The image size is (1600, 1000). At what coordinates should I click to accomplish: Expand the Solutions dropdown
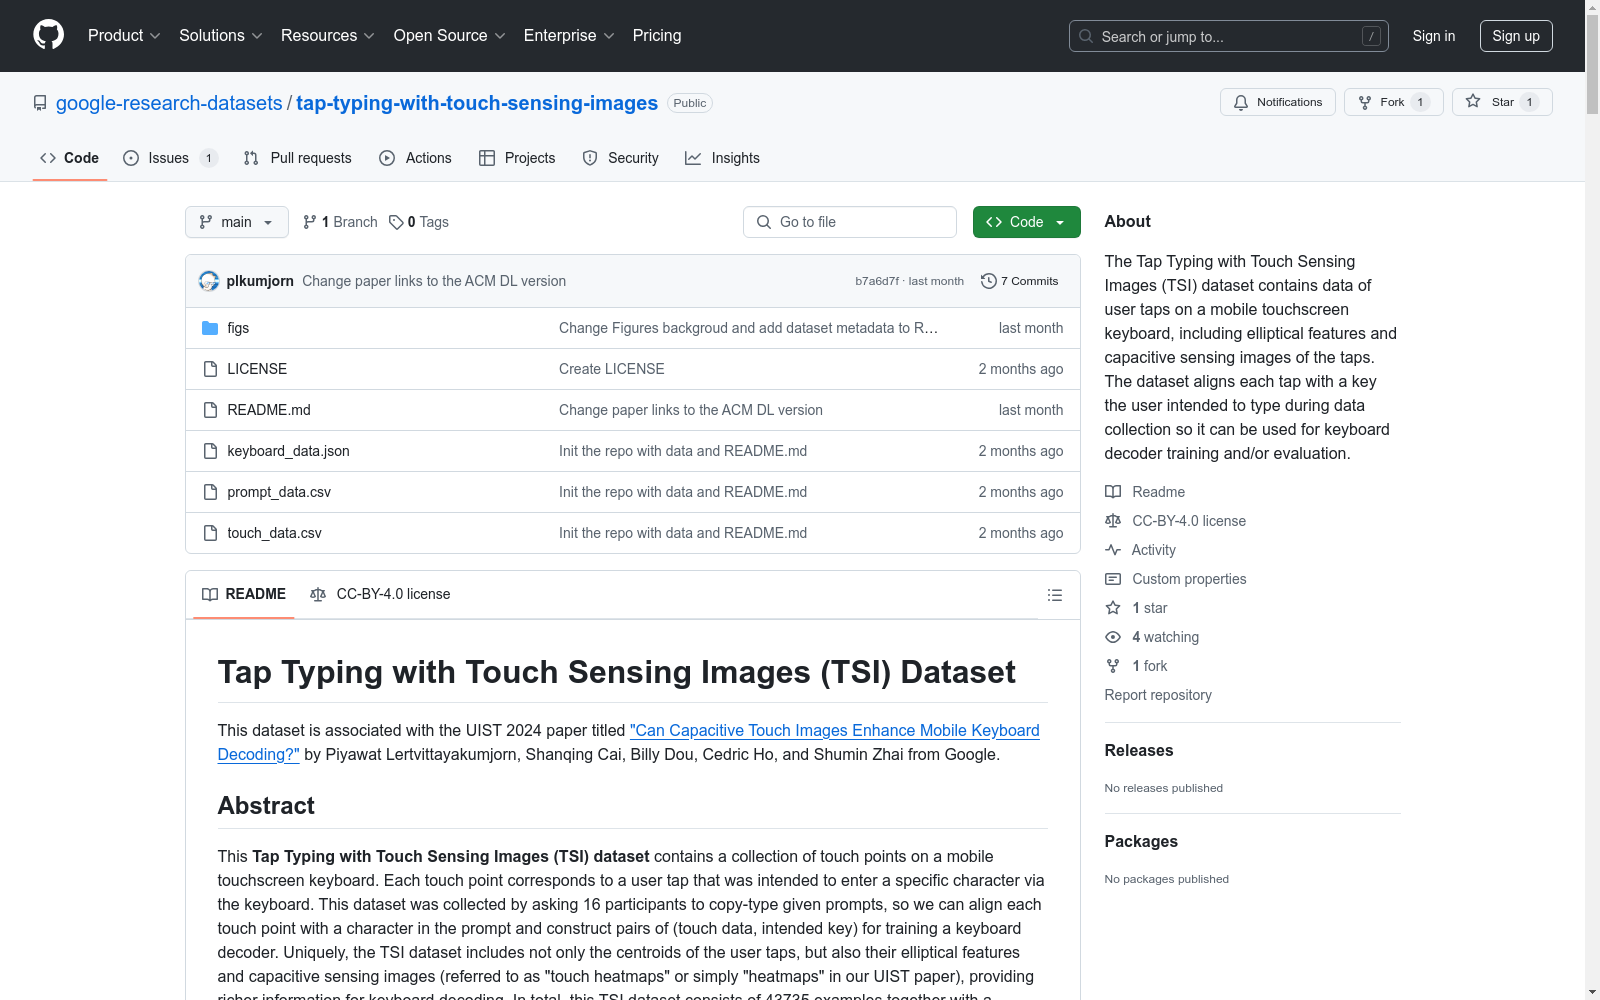pos(221,36)
